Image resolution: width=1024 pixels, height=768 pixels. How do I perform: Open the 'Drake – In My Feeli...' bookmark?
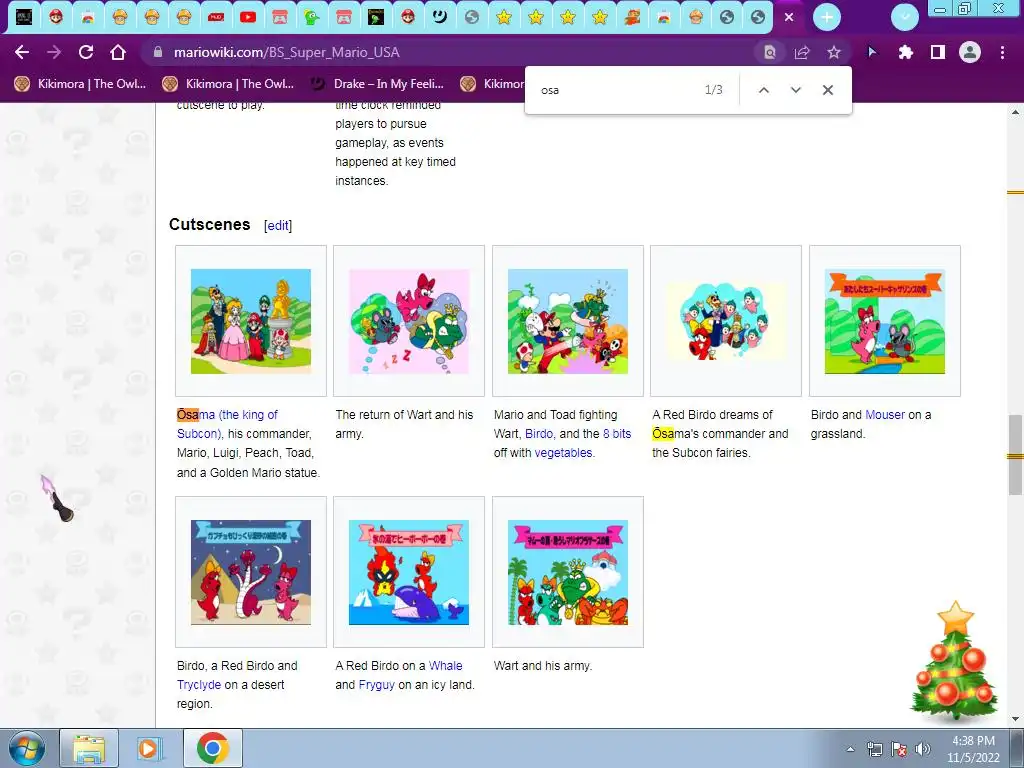[377, 84]
